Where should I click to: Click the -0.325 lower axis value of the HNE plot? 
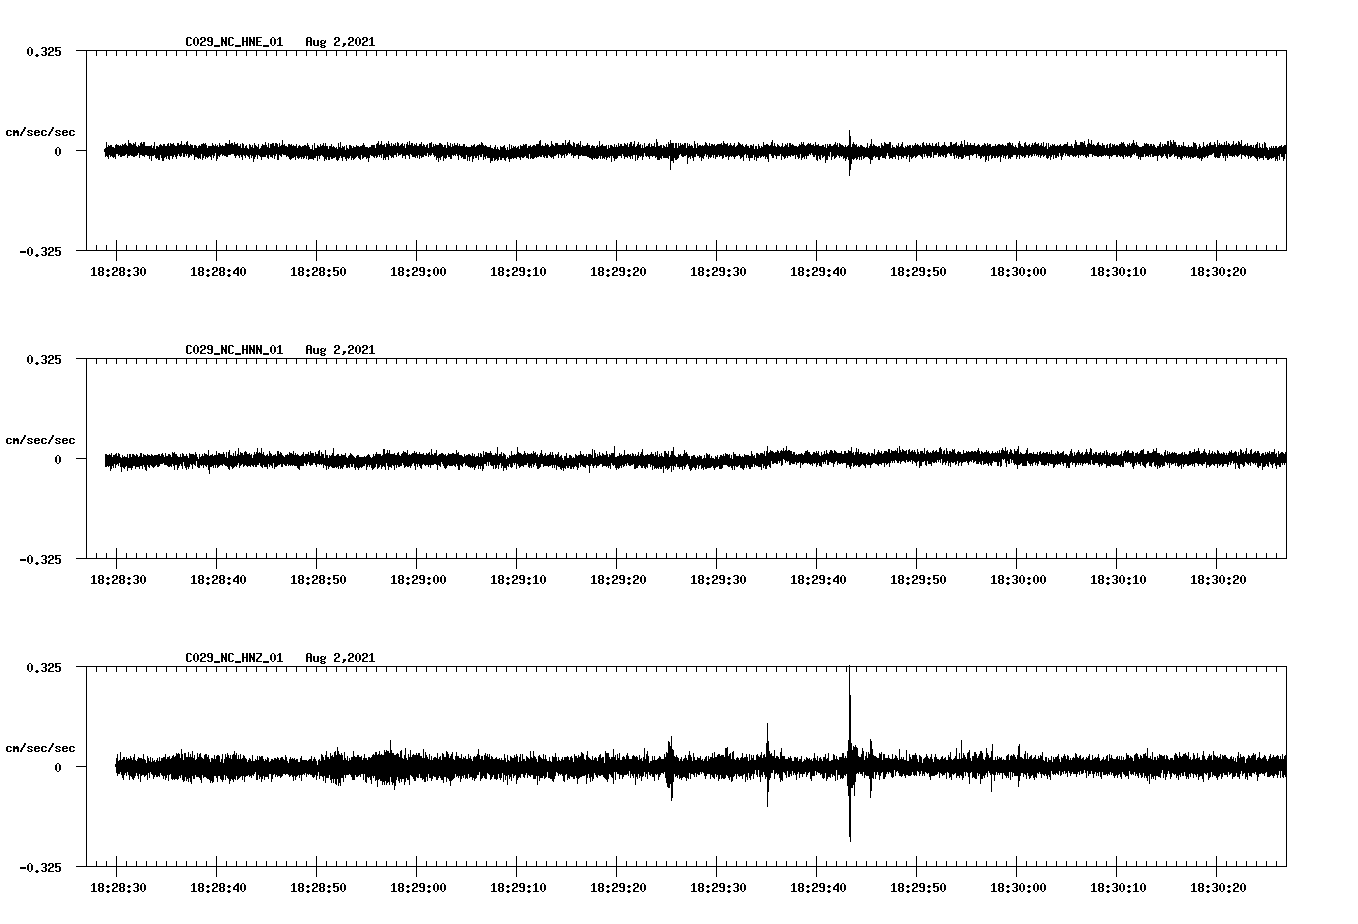(40, 251)
